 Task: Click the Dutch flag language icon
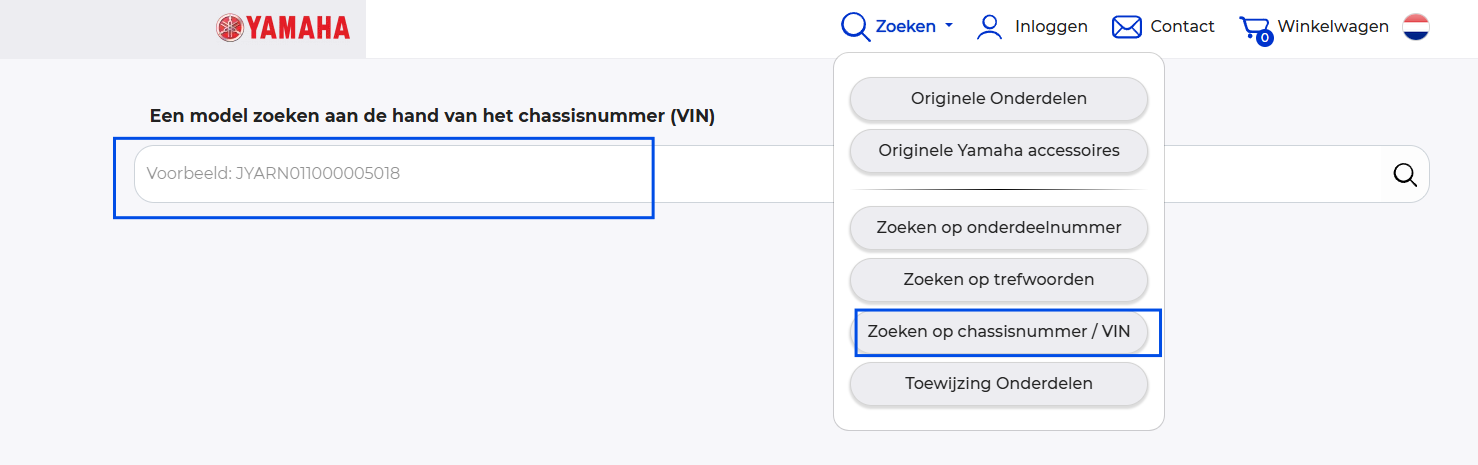point(1415,27)
